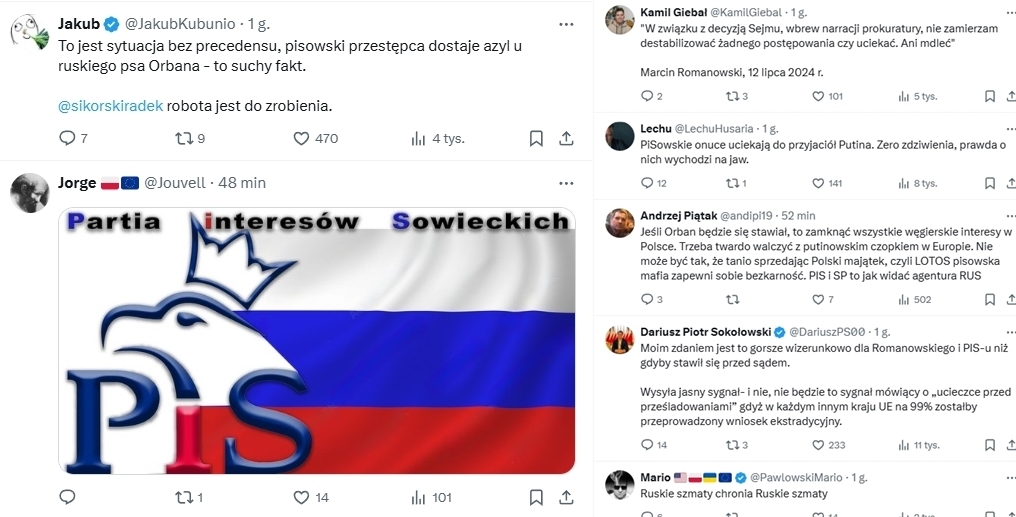Open Dariusz Piotr Sokołowski's profile name
This screenshot has width=1016, height=517.
click(706, 332)
